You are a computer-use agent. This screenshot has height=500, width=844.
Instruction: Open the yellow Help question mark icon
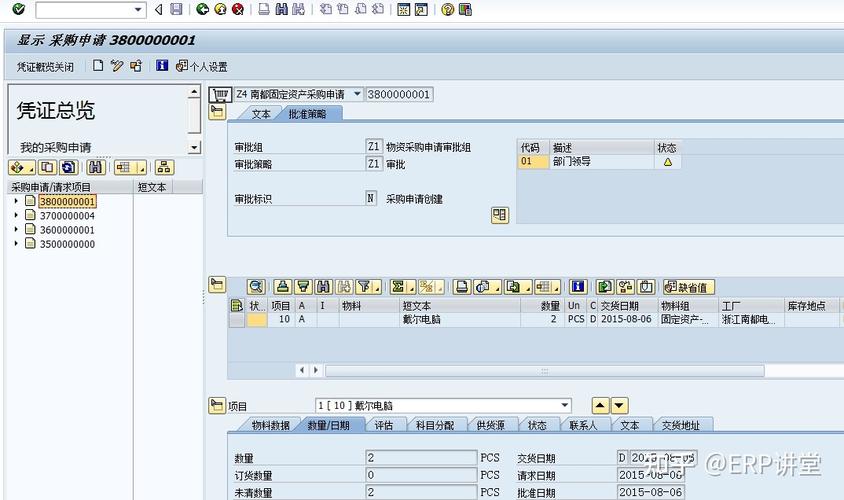tap(447, 9)
